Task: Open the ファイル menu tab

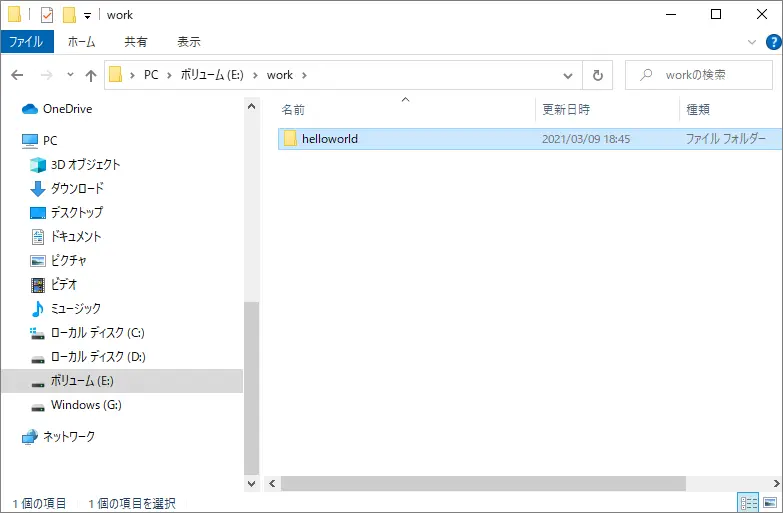Action: pyautogui.click(x=27, y=42)
